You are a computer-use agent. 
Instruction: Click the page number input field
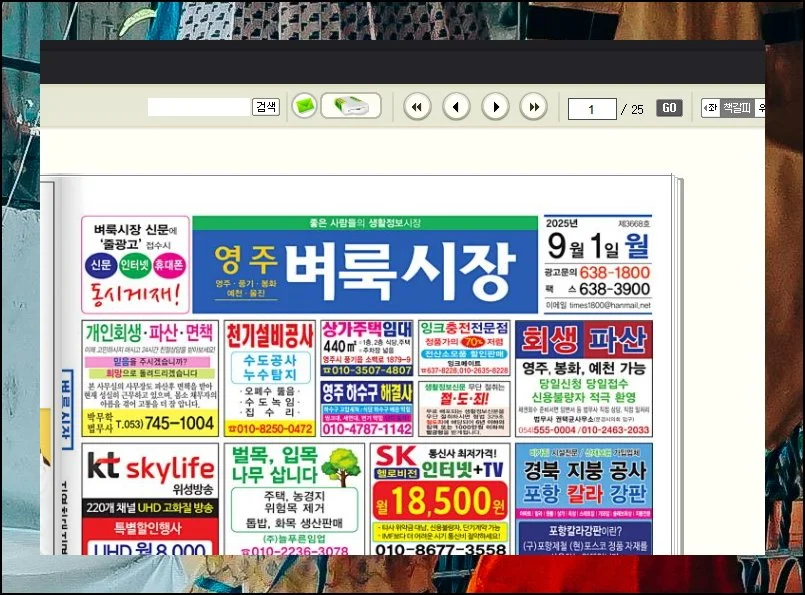click(x=592, y=109)
